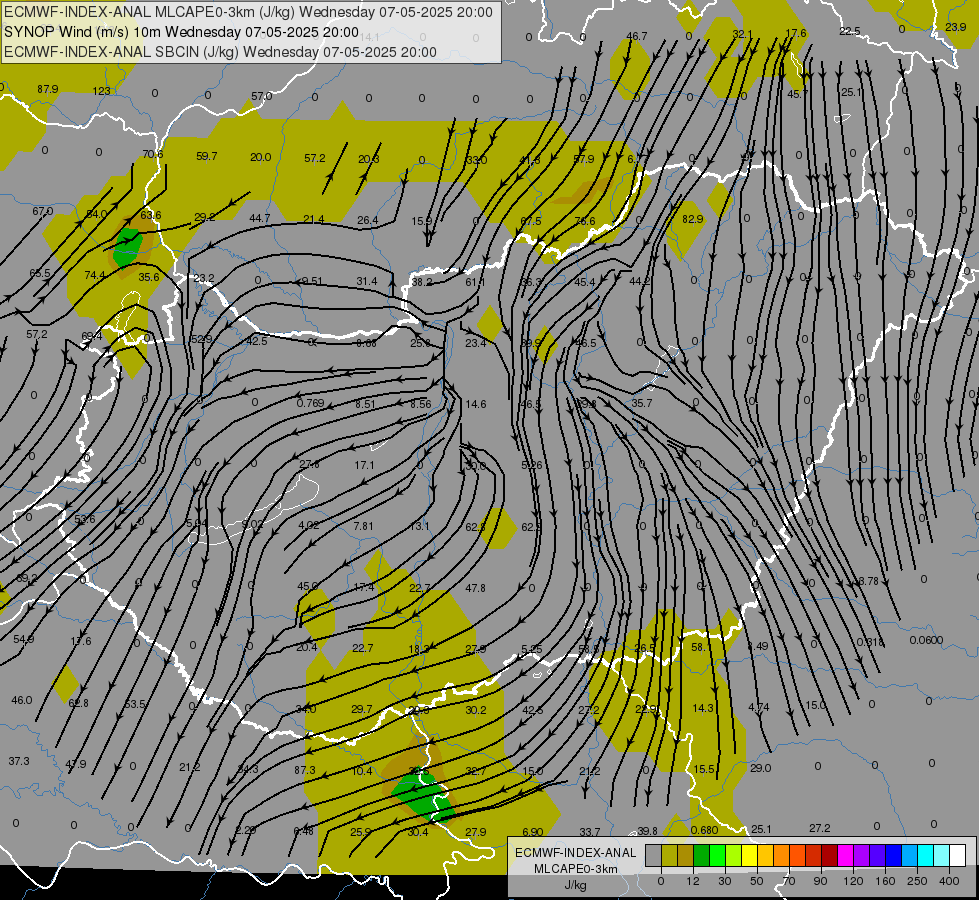Click the map value 76.6
This screenshot has width=979, height=900.
pyautogui.click(x=584, y=221)
